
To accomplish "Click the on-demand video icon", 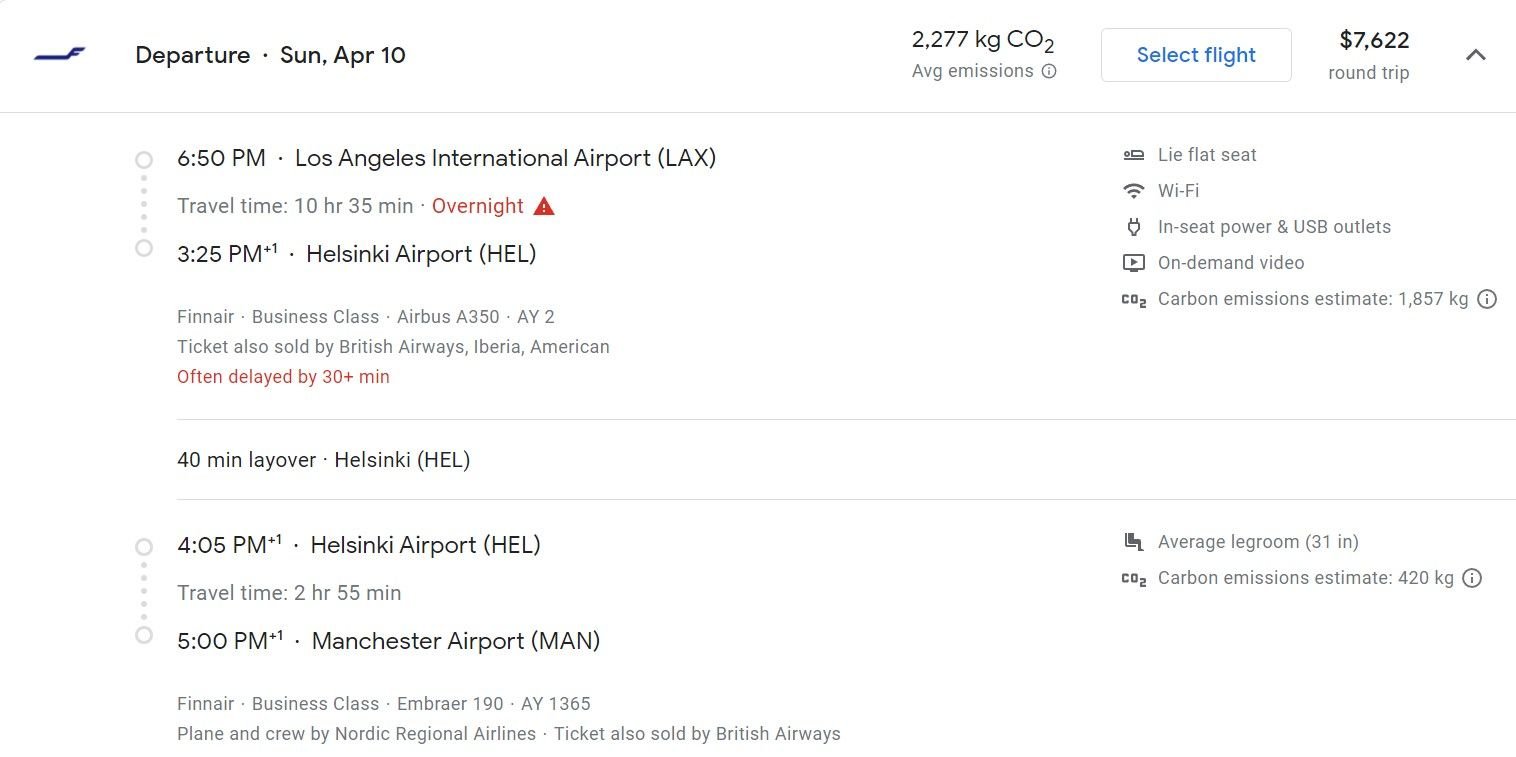I will click(1133, 262).
